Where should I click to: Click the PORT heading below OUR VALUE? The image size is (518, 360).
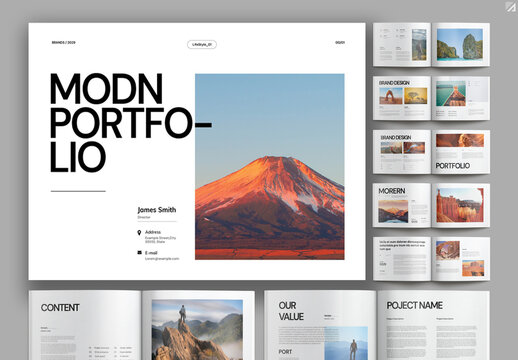point(285,352)
